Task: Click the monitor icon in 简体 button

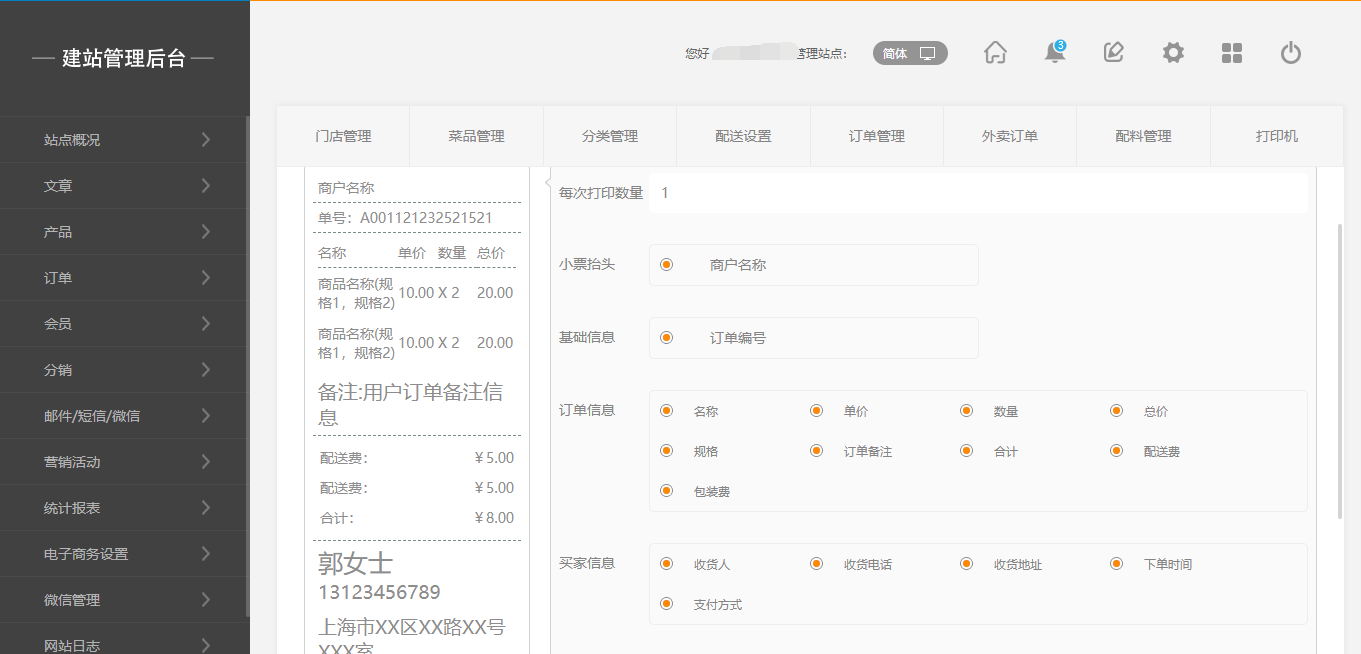Action: [x=928, y=54]
